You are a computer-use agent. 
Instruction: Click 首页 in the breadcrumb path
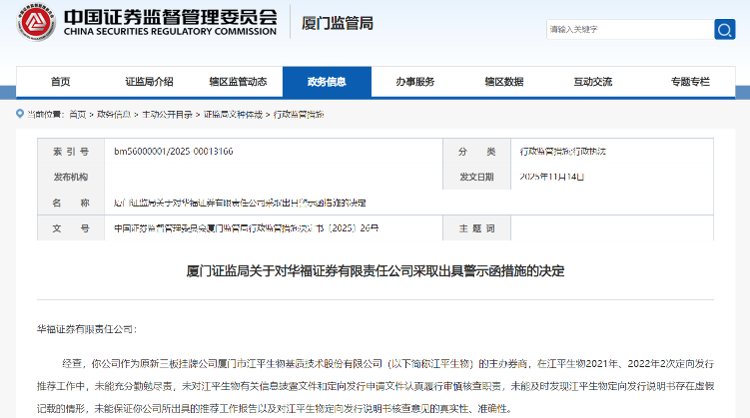tap(77, 115)
